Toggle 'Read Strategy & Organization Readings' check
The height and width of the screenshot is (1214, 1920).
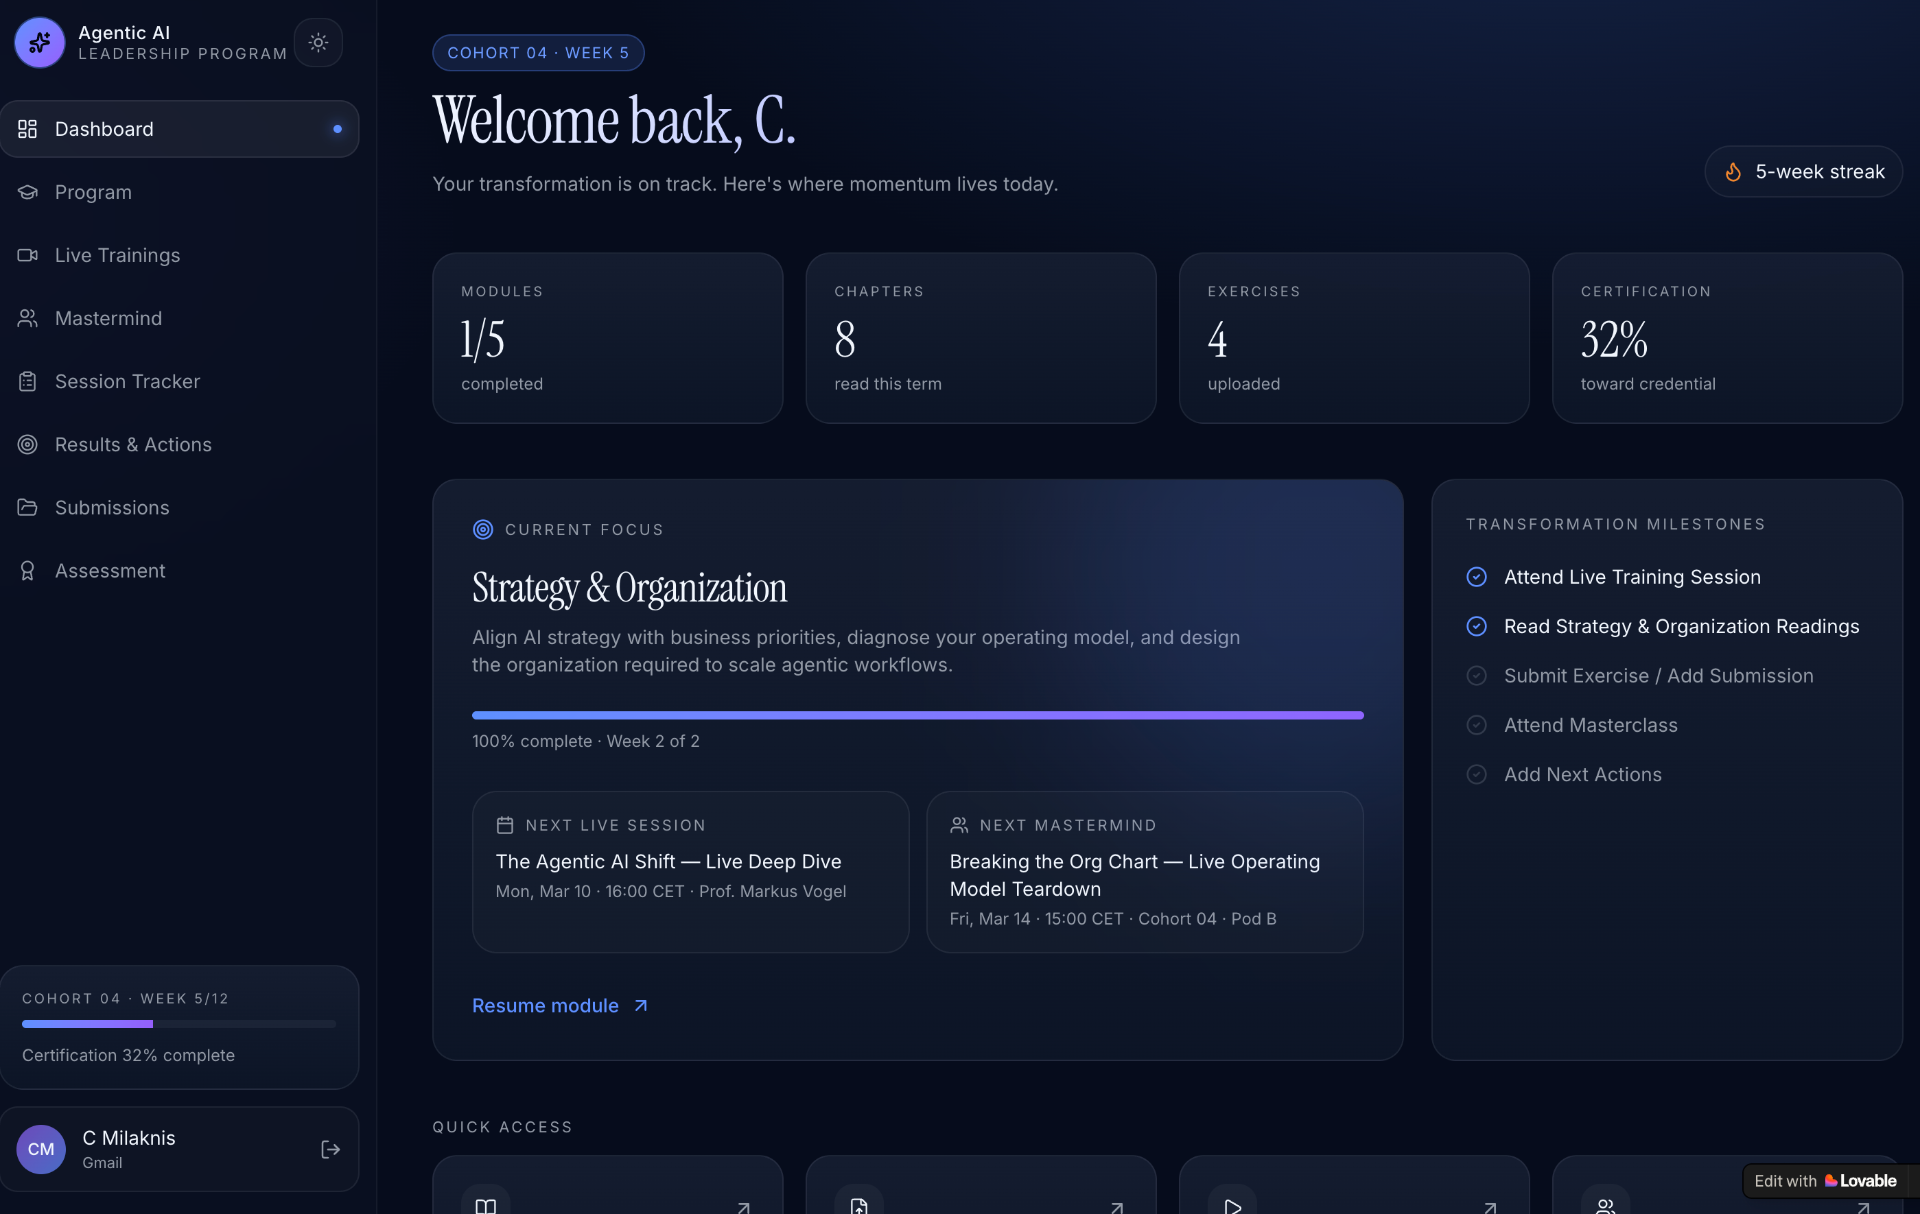pos(1476,626)
